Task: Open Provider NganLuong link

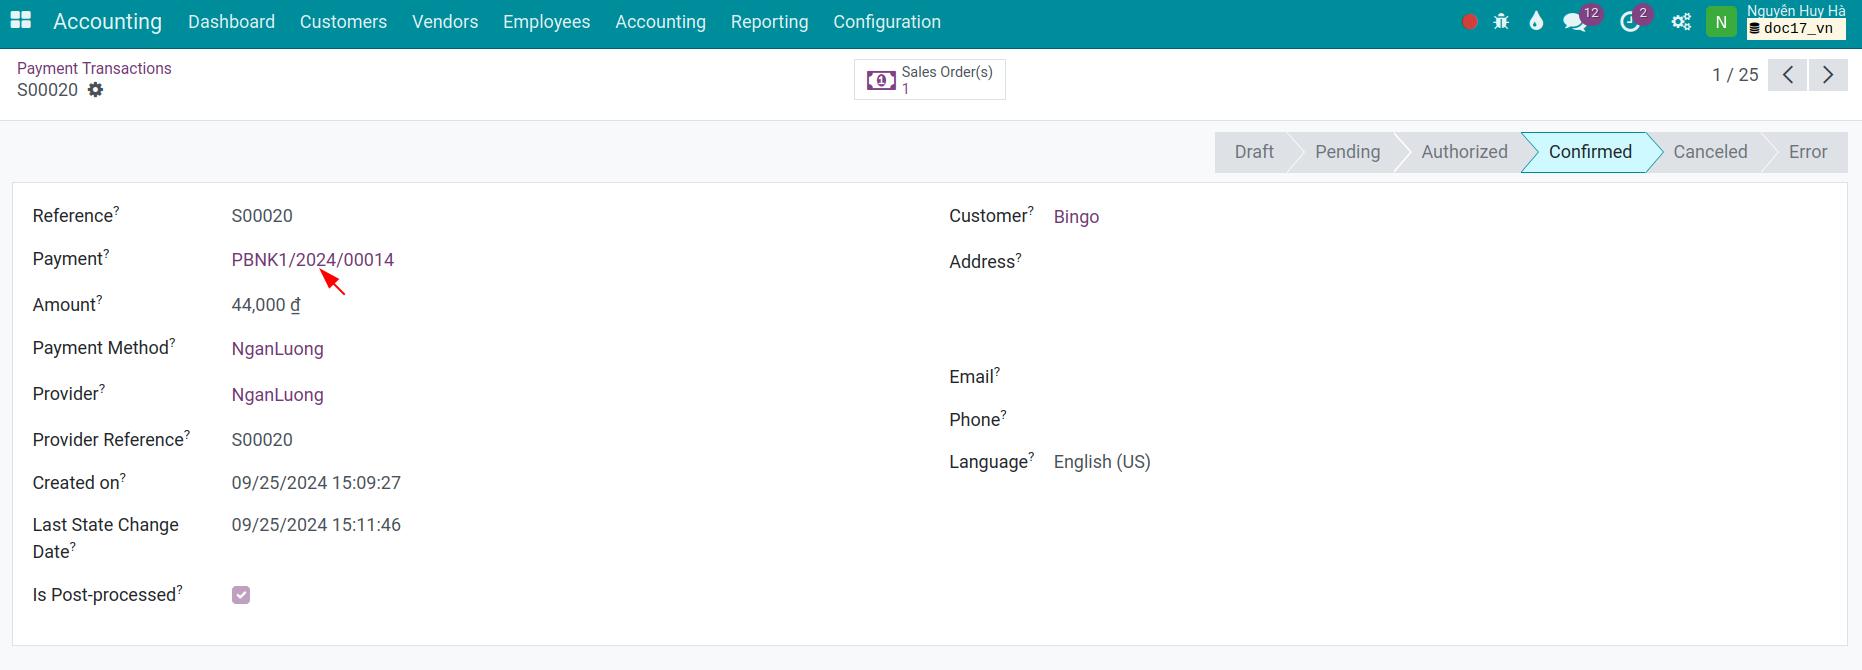Action: click(277, 395)
